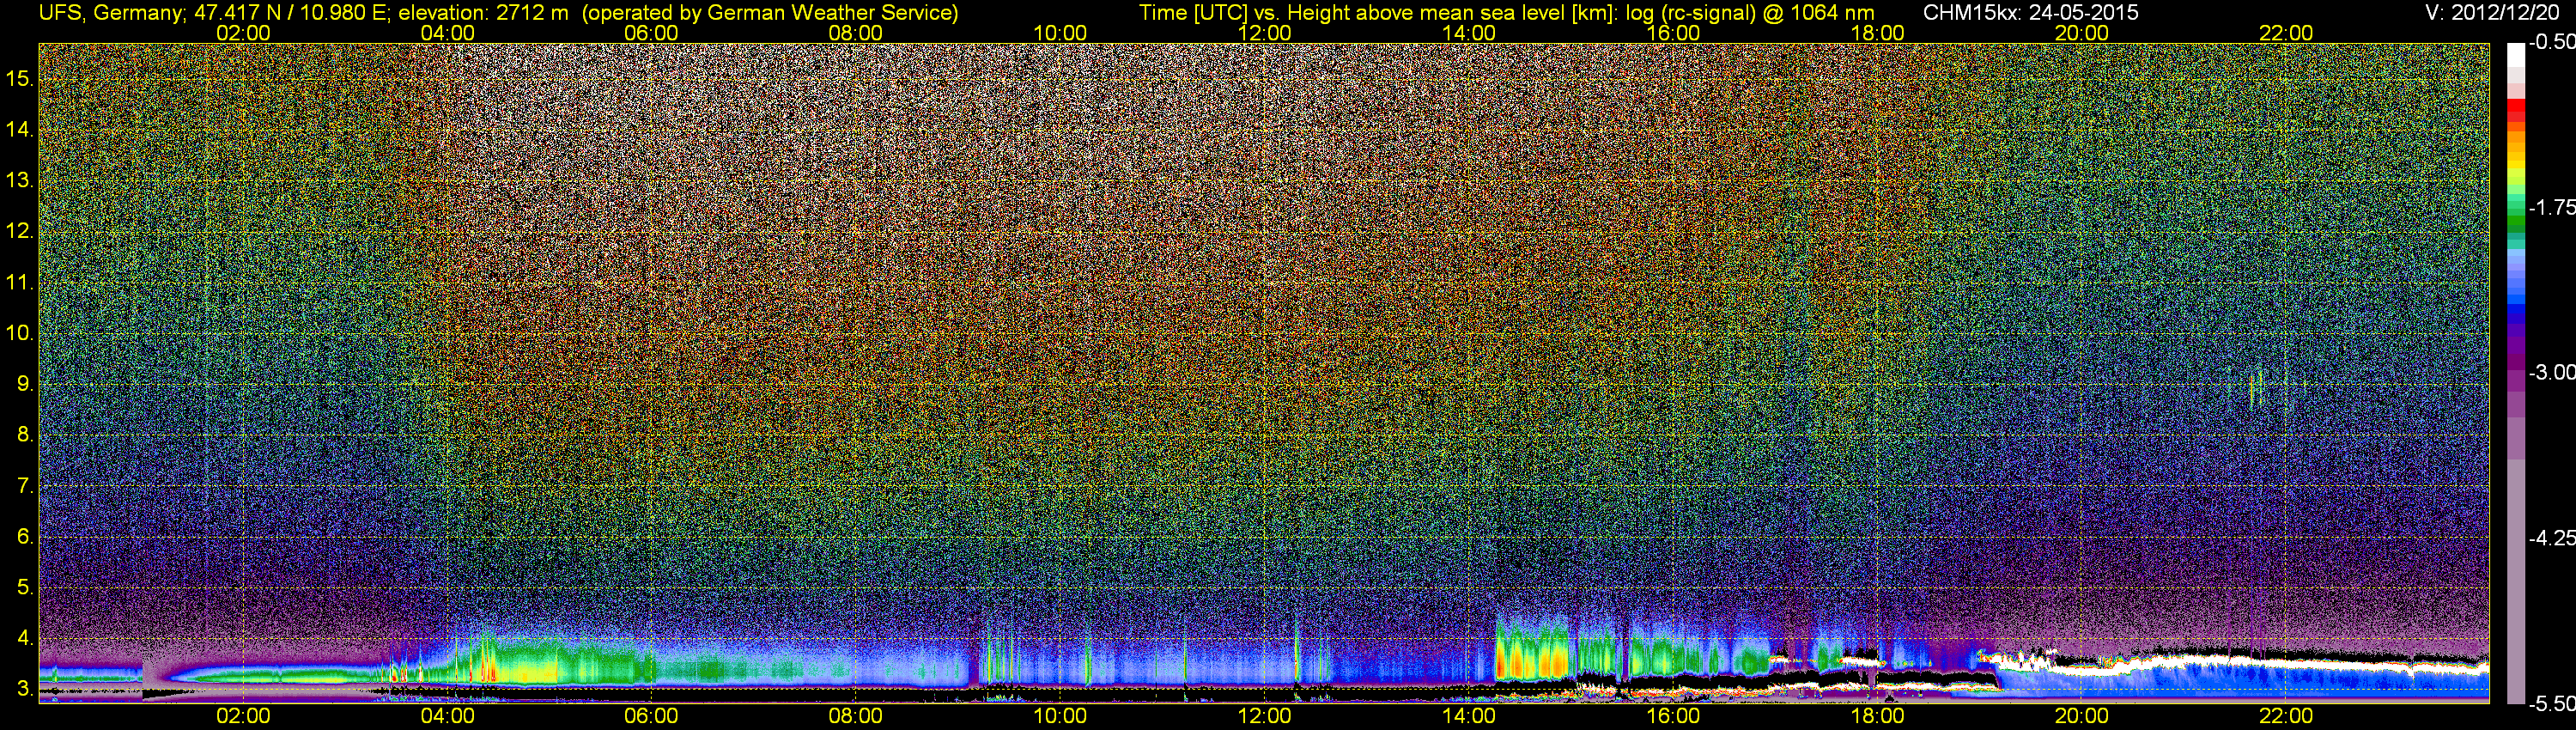The height and width of the screenshot is (730, 2576).
Task: Pick the "12:00" tick label below the plot
Action: pos(1264,716)
